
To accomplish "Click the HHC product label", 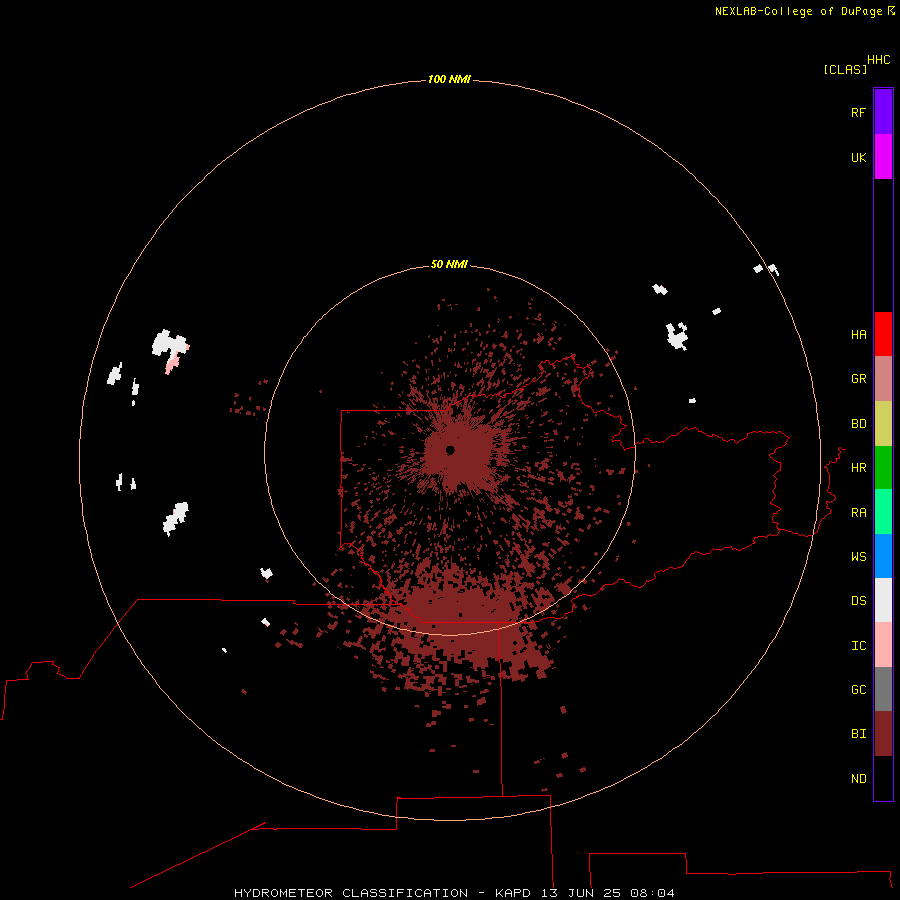I will pos(878,60).
